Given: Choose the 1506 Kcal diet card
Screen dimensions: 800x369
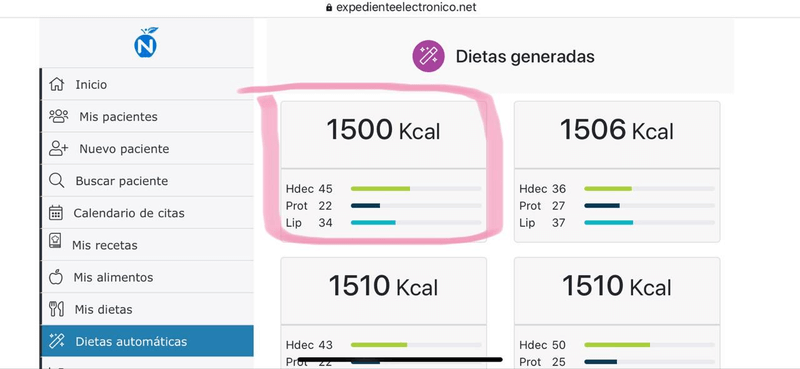Looking at the screenshot, I should [x=617, y=171].
